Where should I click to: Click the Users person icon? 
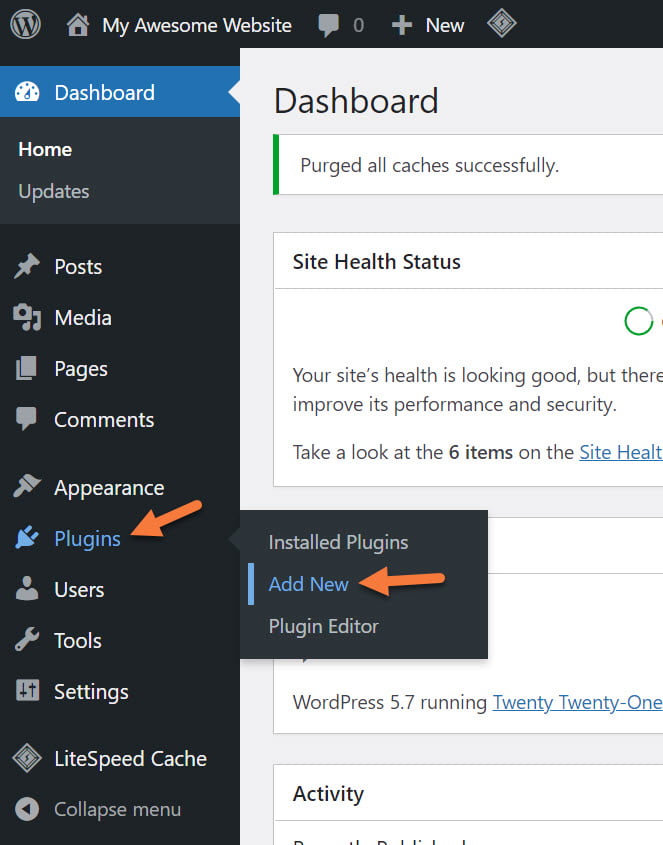point(27,590)
